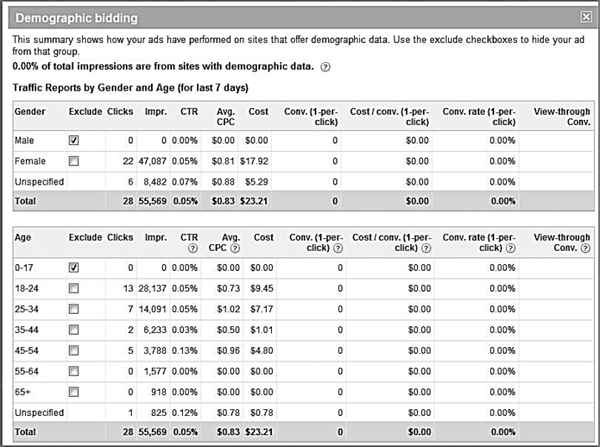Viewport: 600px width, 447px height.
Task: Click help icon beside demographic data impressions text
Action: pos(325,67)
